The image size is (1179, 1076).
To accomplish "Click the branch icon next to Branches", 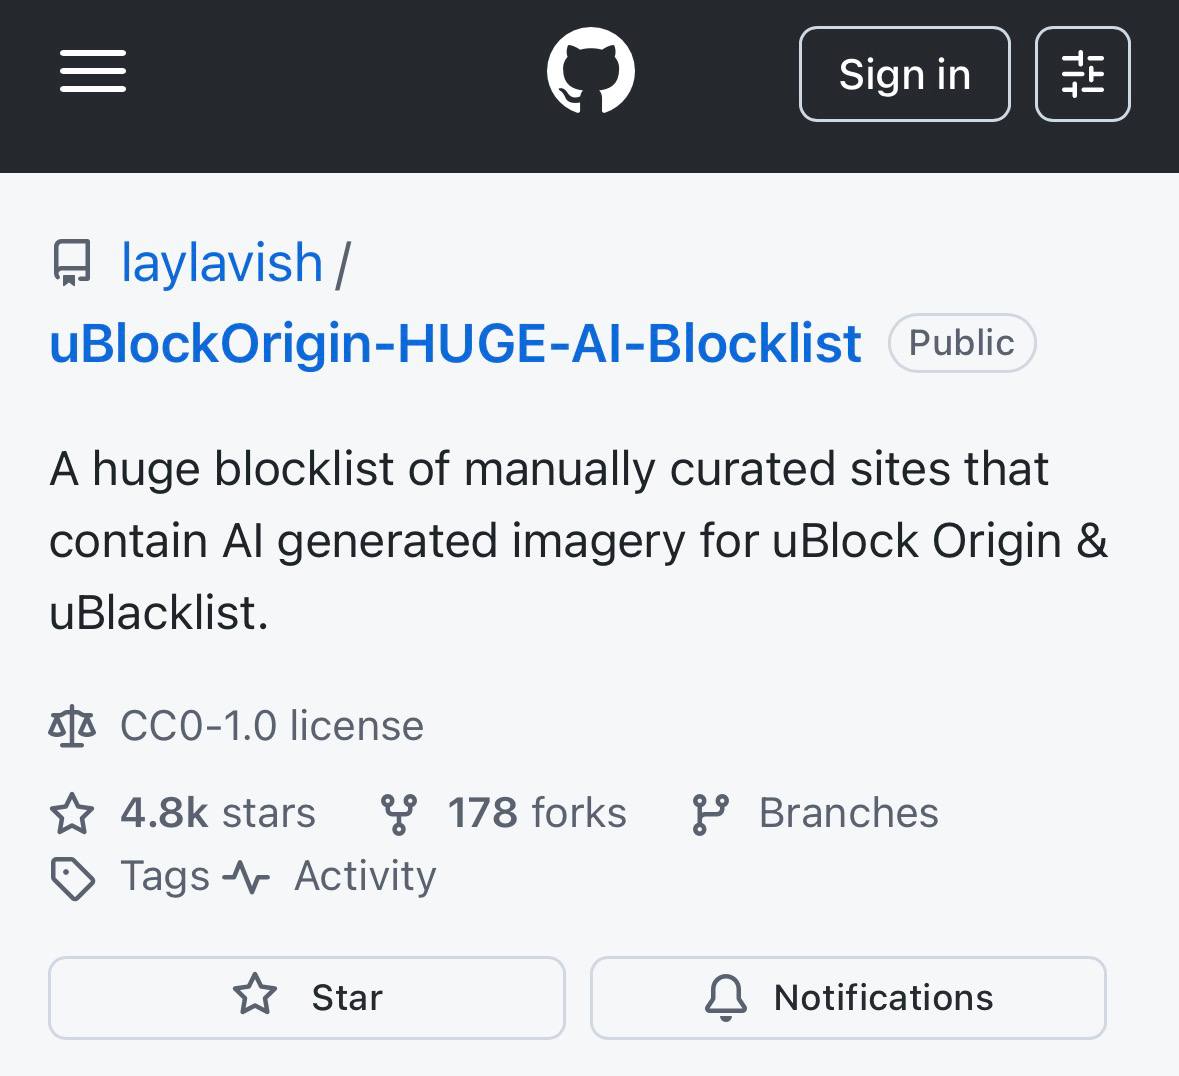I will (710, 814).
